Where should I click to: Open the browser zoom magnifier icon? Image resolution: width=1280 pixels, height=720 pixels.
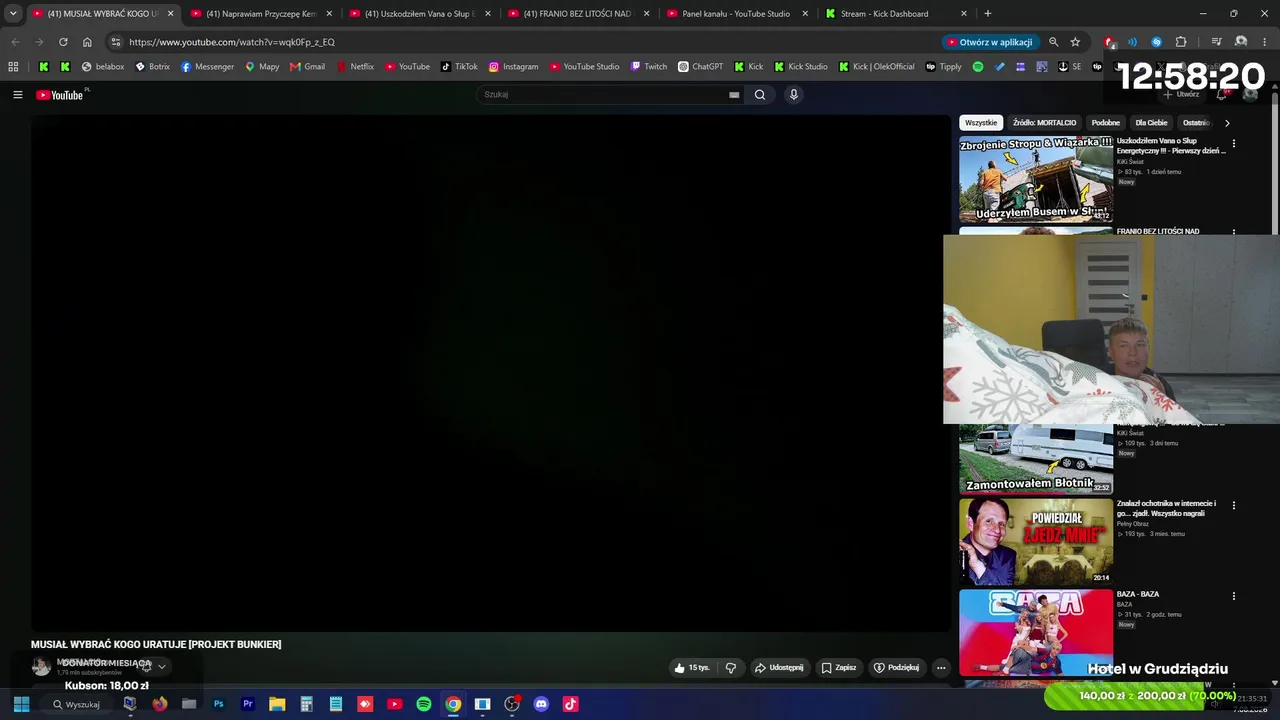1053,42
